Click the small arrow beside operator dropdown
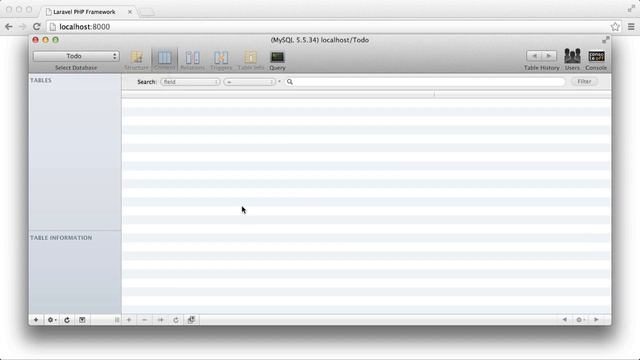 pos(280,82)
